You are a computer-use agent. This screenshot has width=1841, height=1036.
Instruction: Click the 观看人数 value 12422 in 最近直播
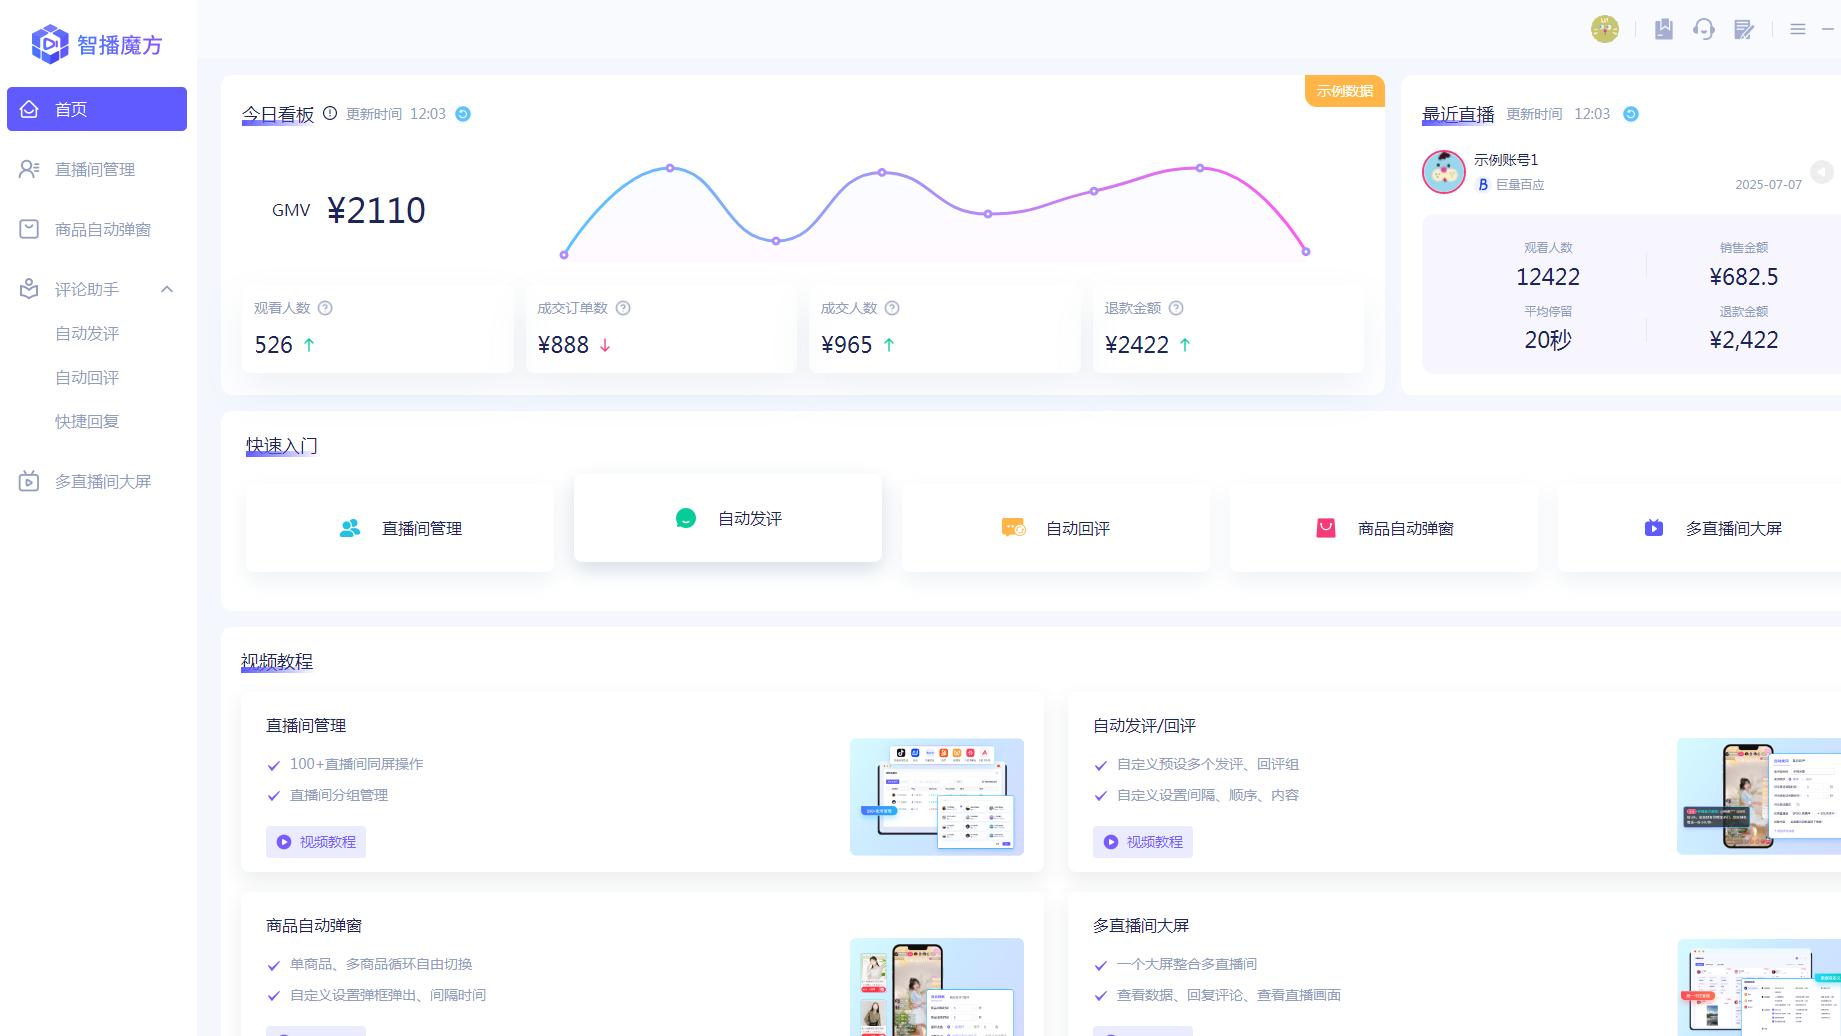pos(1548,277)
